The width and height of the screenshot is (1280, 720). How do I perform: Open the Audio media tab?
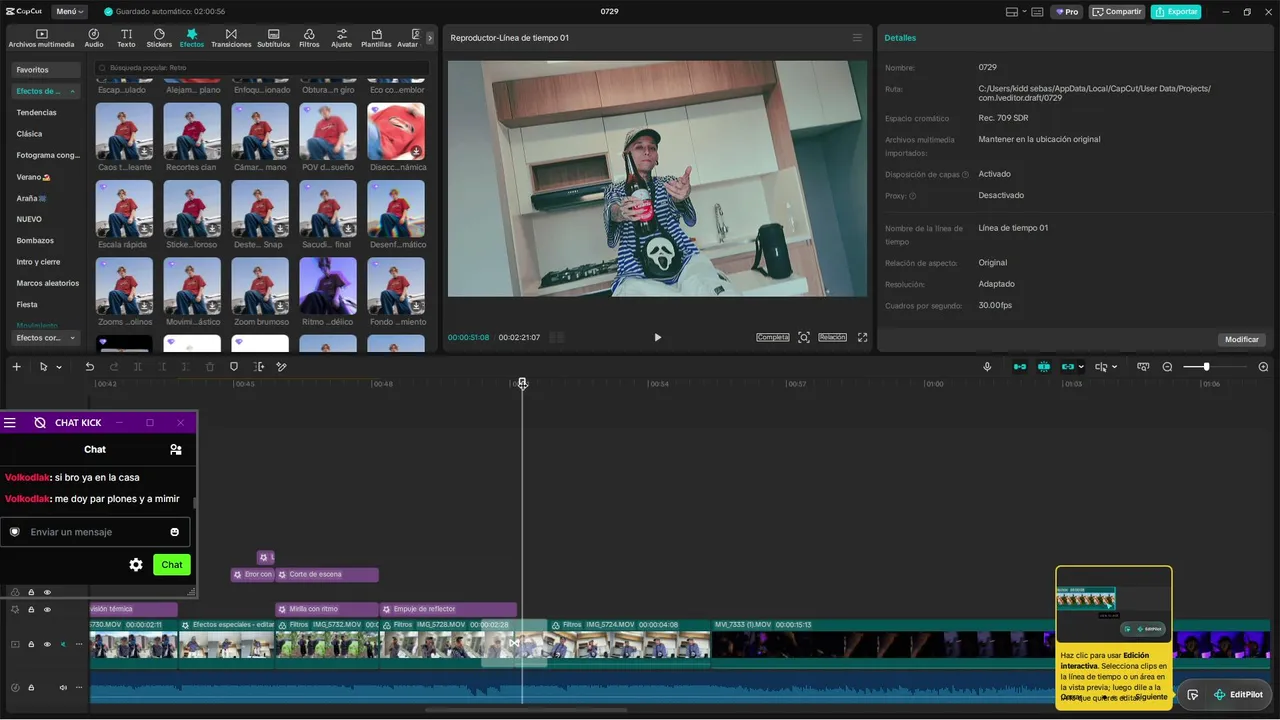click(94, 38)
